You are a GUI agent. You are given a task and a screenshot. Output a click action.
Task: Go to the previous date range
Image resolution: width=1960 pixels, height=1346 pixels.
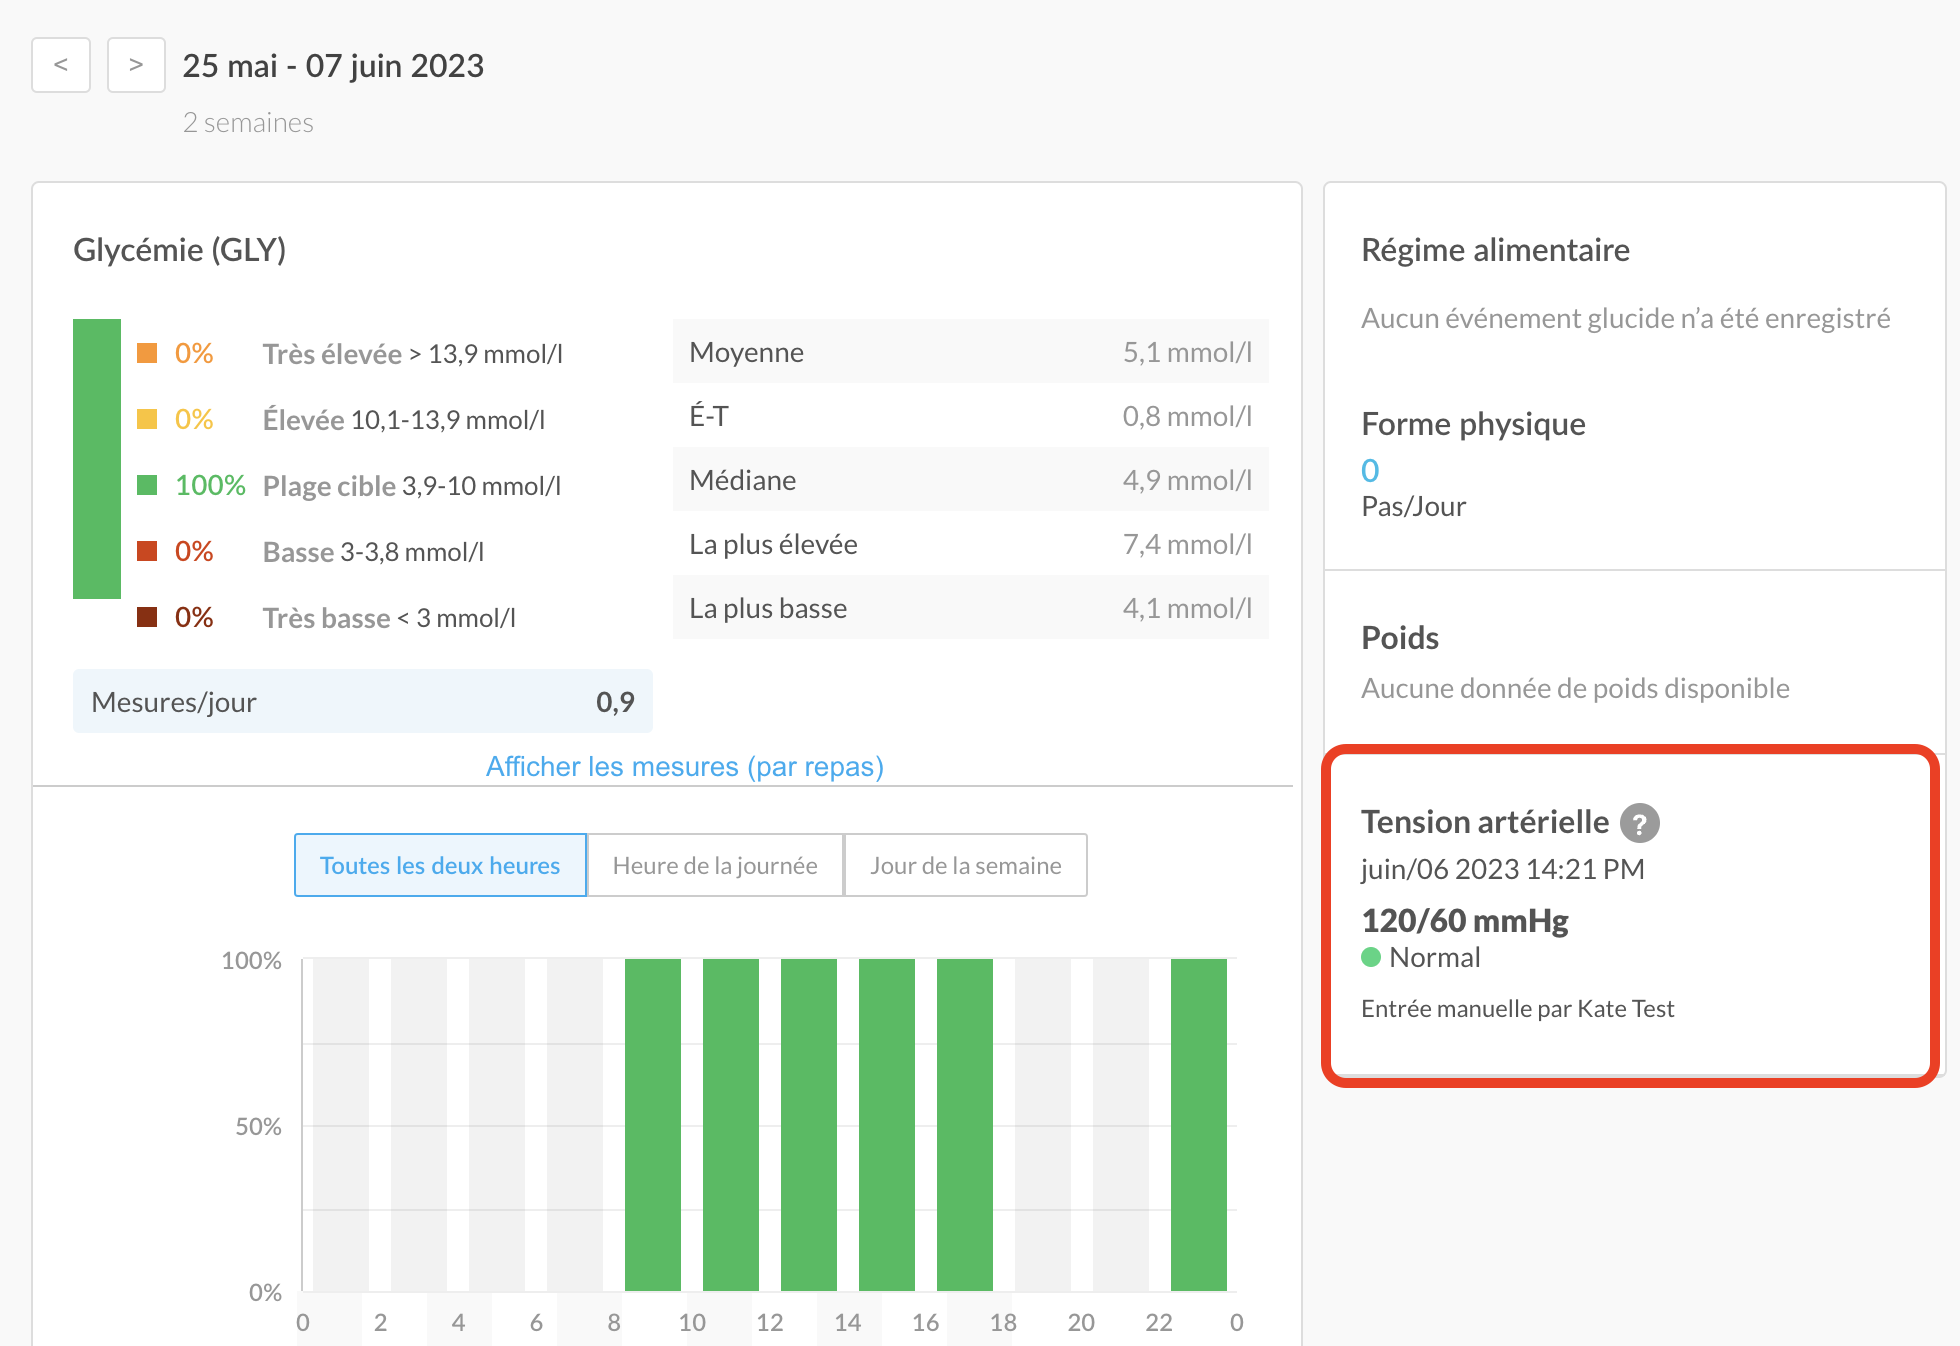coord(61,65)
